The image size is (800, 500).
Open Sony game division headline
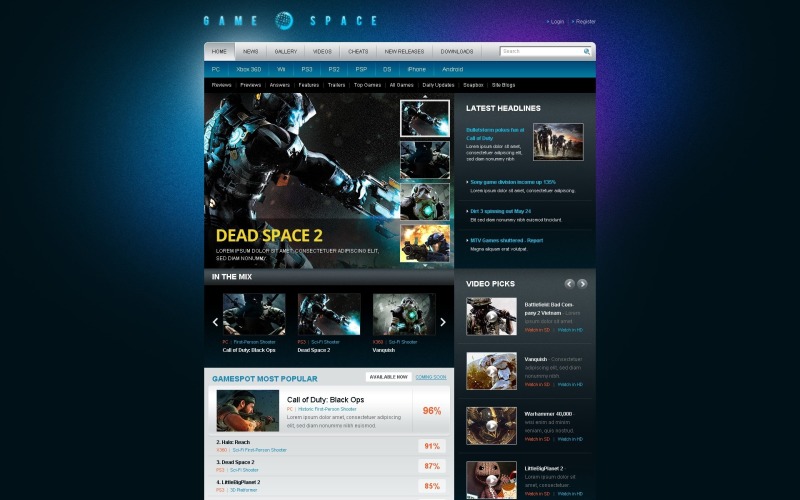coord(513,182)
